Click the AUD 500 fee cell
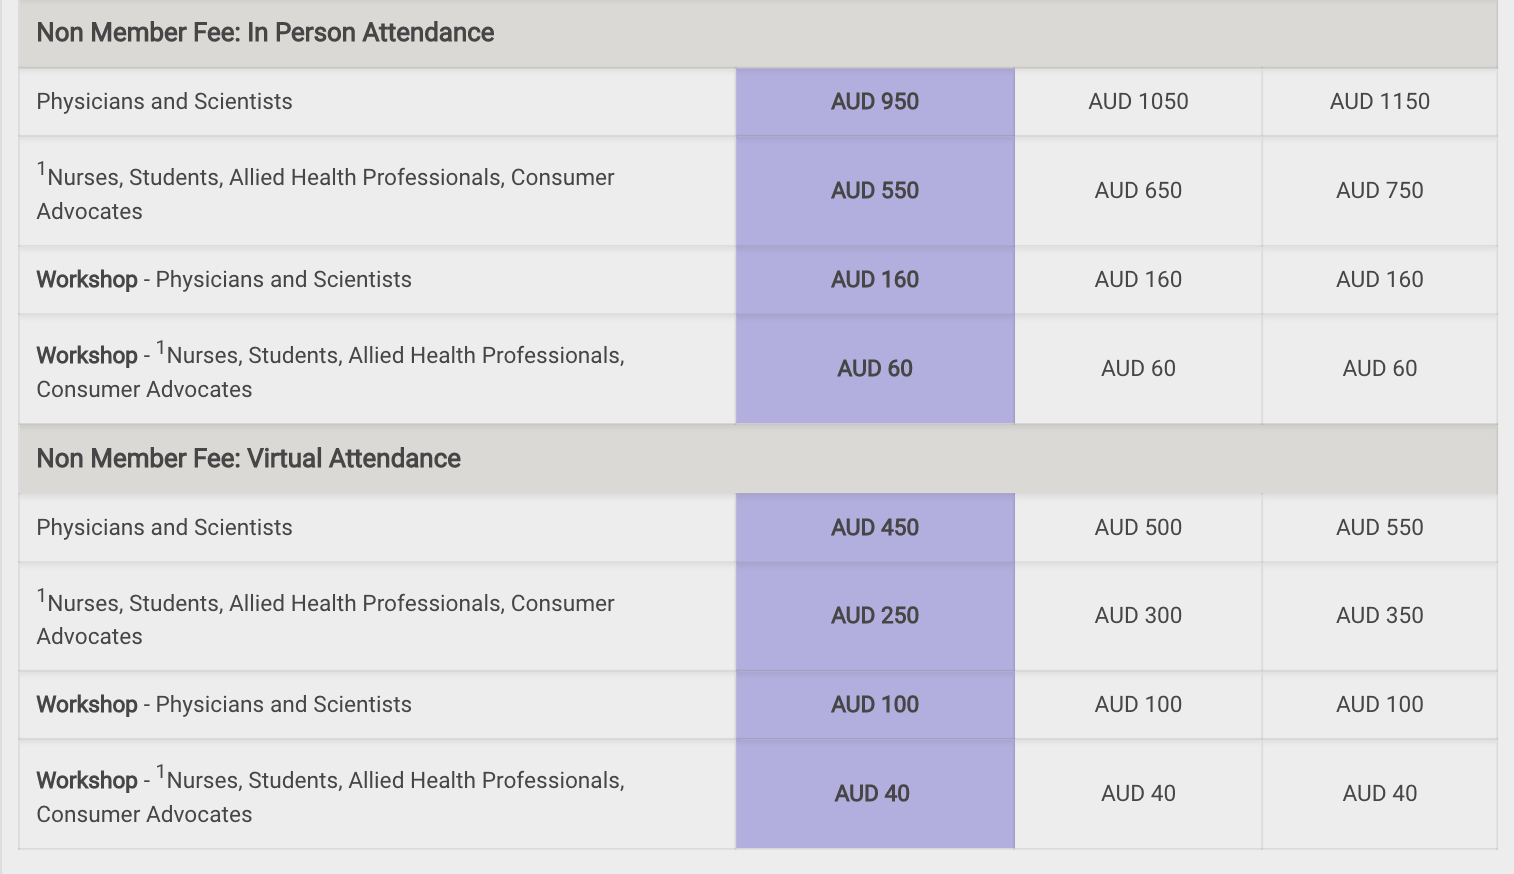 (x=1138, y=528)
